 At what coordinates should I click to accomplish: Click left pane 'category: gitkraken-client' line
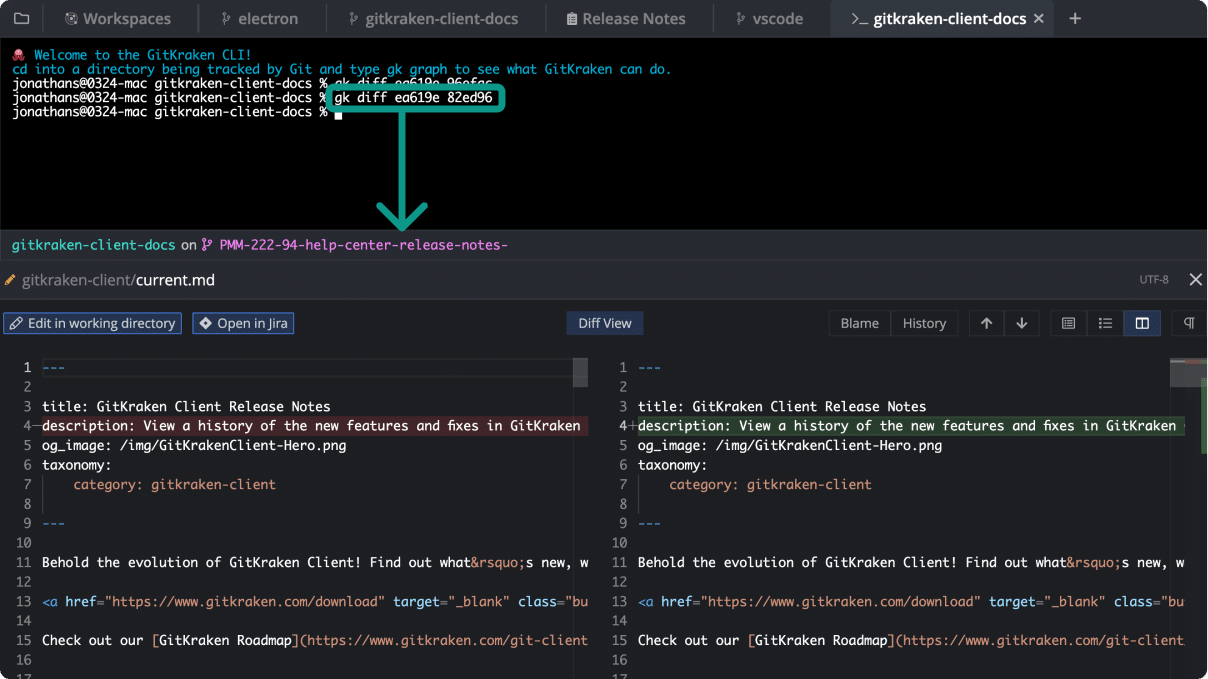[x=174, y=484]
